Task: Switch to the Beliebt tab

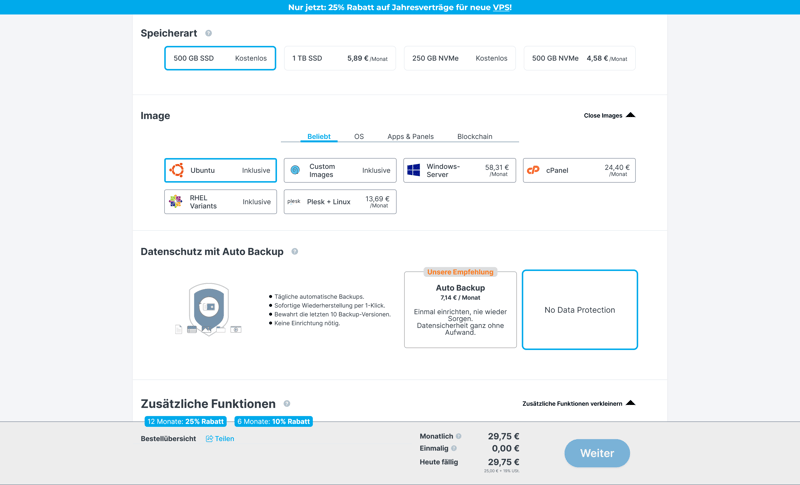Action: (319, 137)
